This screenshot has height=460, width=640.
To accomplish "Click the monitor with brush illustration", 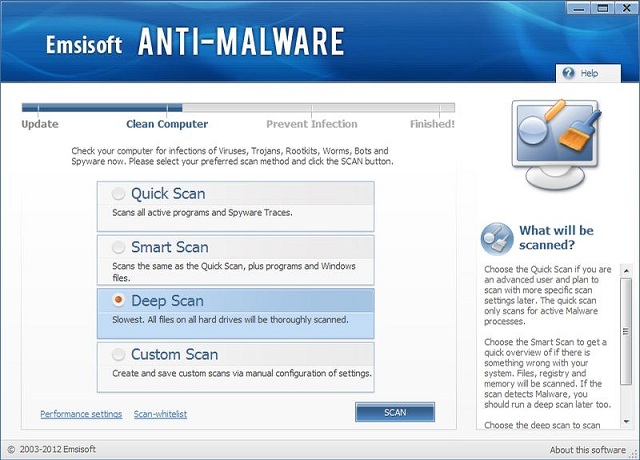I will pyautogui.click(x=555, y=145).
